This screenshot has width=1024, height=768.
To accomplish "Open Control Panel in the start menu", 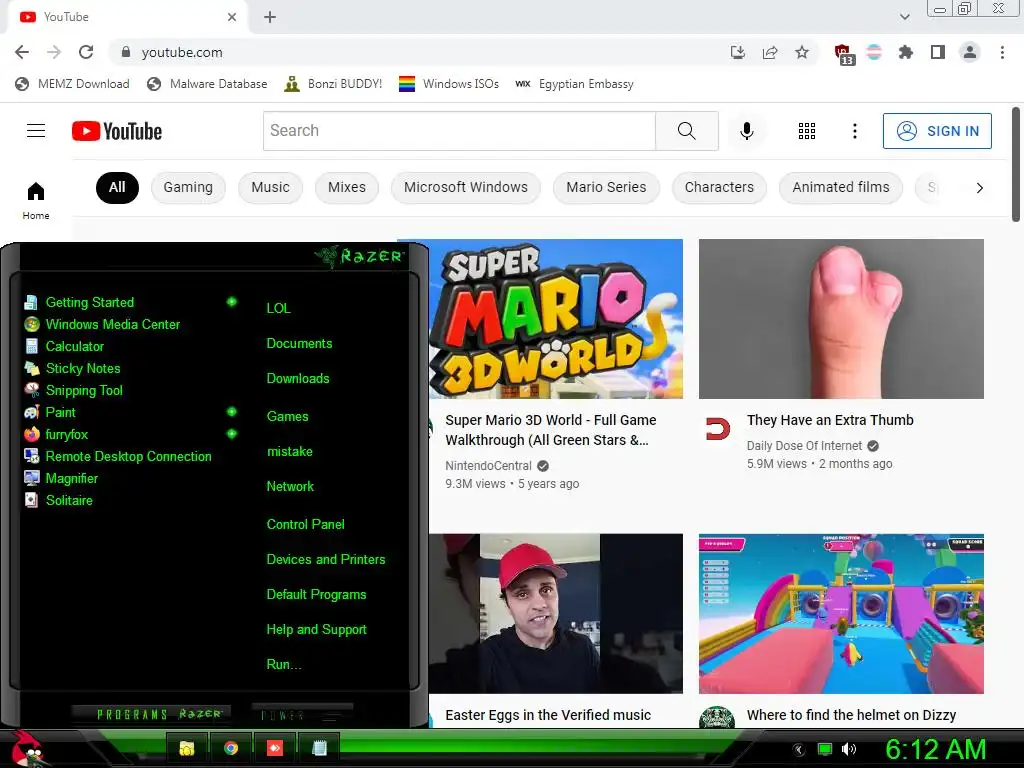I will pyautogui.click(x=306, y=524).
